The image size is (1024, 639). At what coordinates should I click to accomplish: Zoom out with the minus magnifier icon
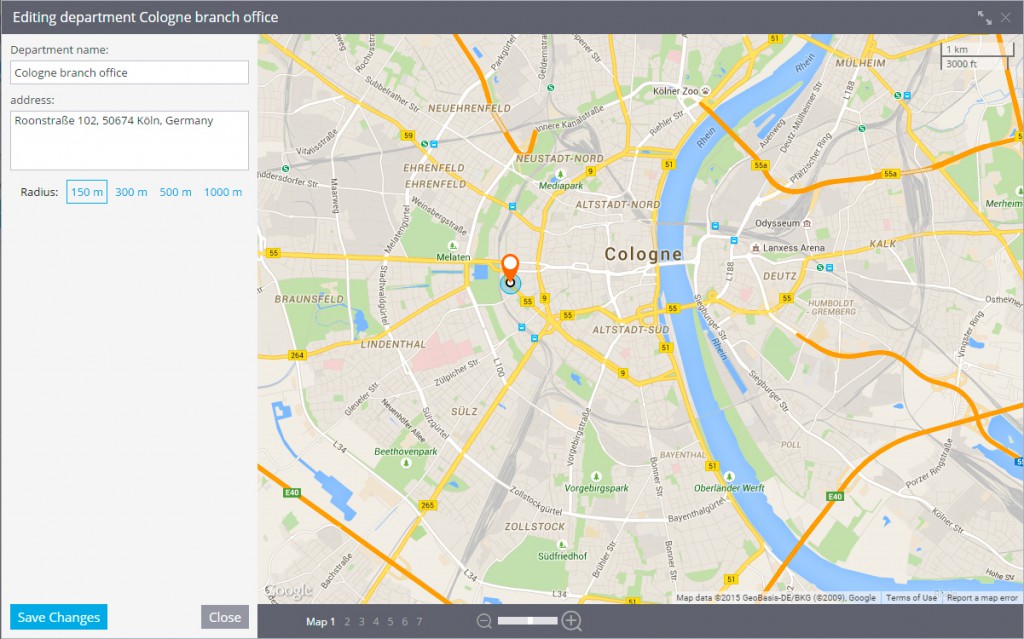(x=484, y=621)
